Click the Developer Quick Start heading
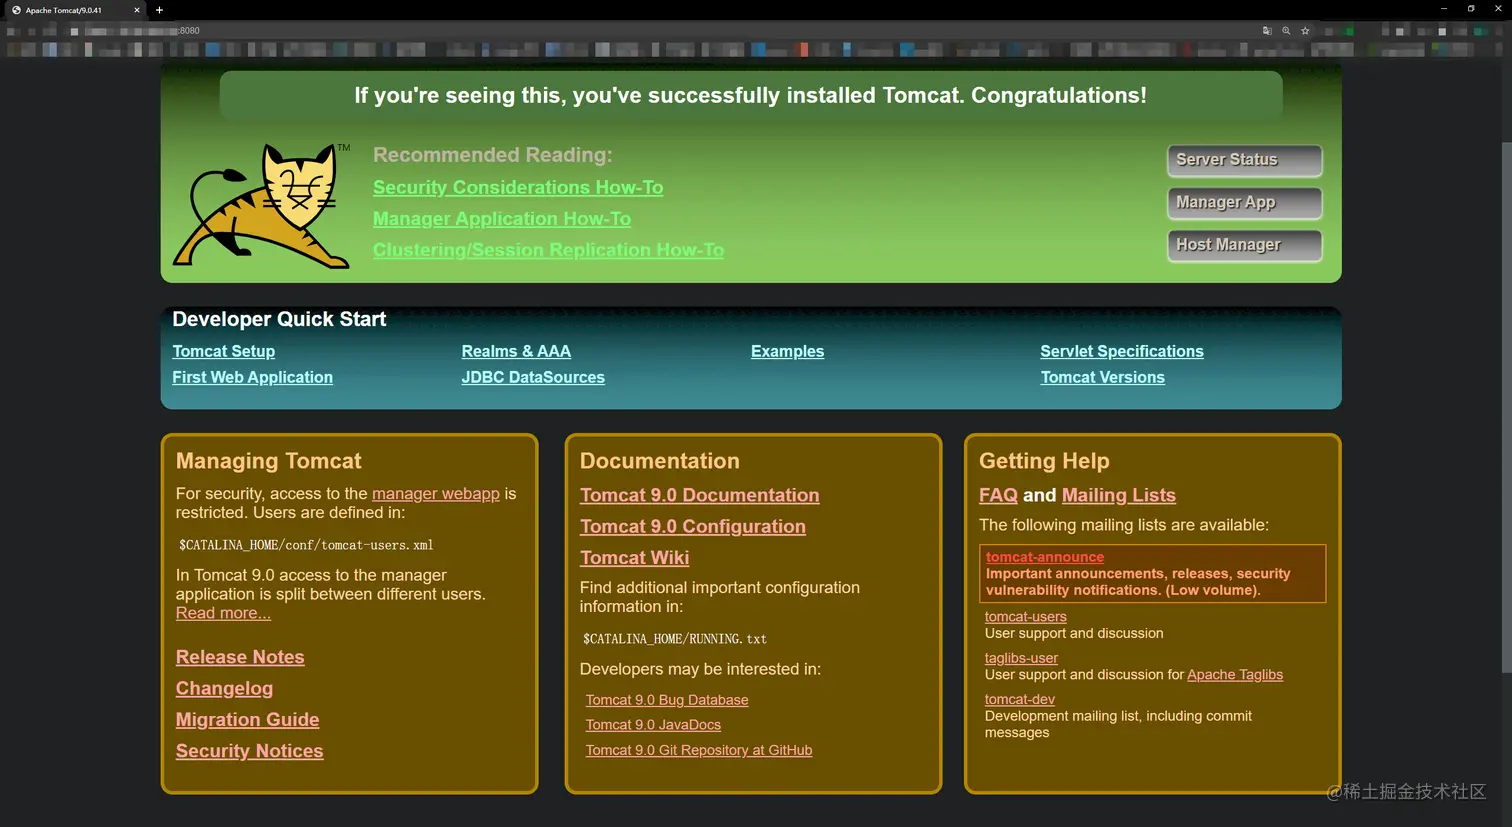This screenshot has height=827, width=1512. [x=279, y=319]
